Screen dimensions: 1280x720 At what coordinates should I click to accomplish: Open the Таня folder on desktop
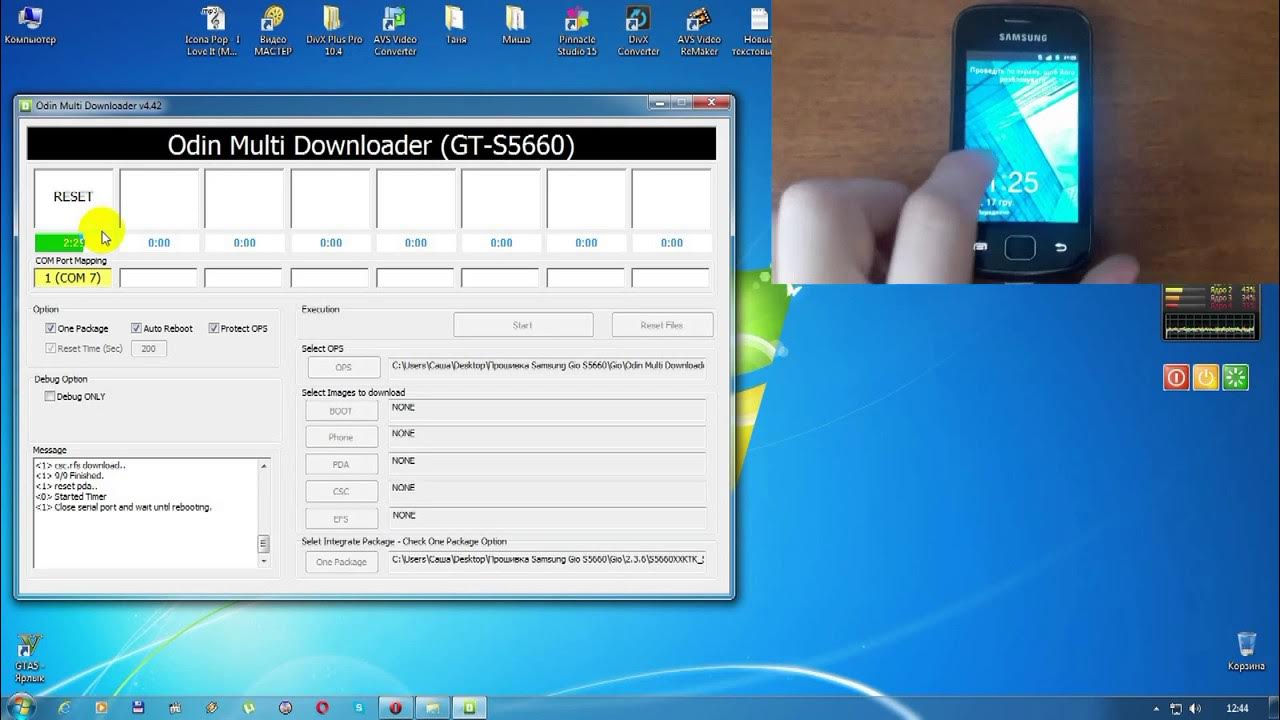(455, 26)
